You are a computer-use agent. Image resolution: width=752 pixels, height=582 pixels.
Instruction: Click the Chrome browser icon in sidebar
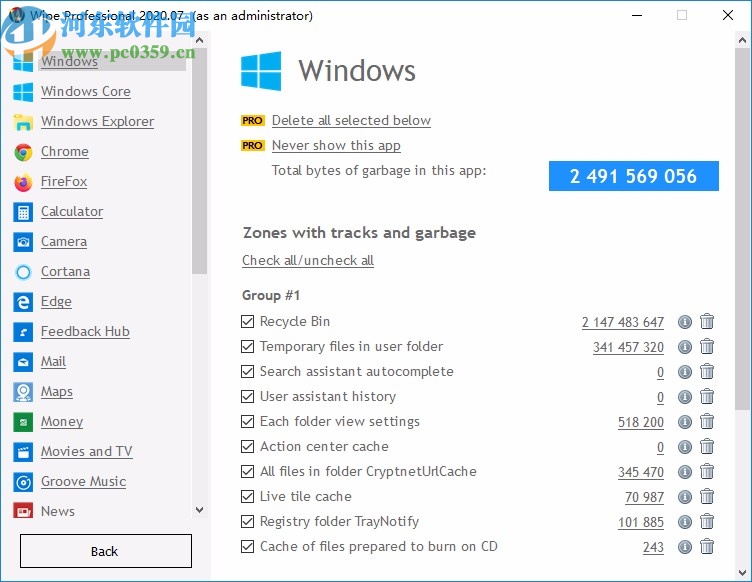[23, 152]
